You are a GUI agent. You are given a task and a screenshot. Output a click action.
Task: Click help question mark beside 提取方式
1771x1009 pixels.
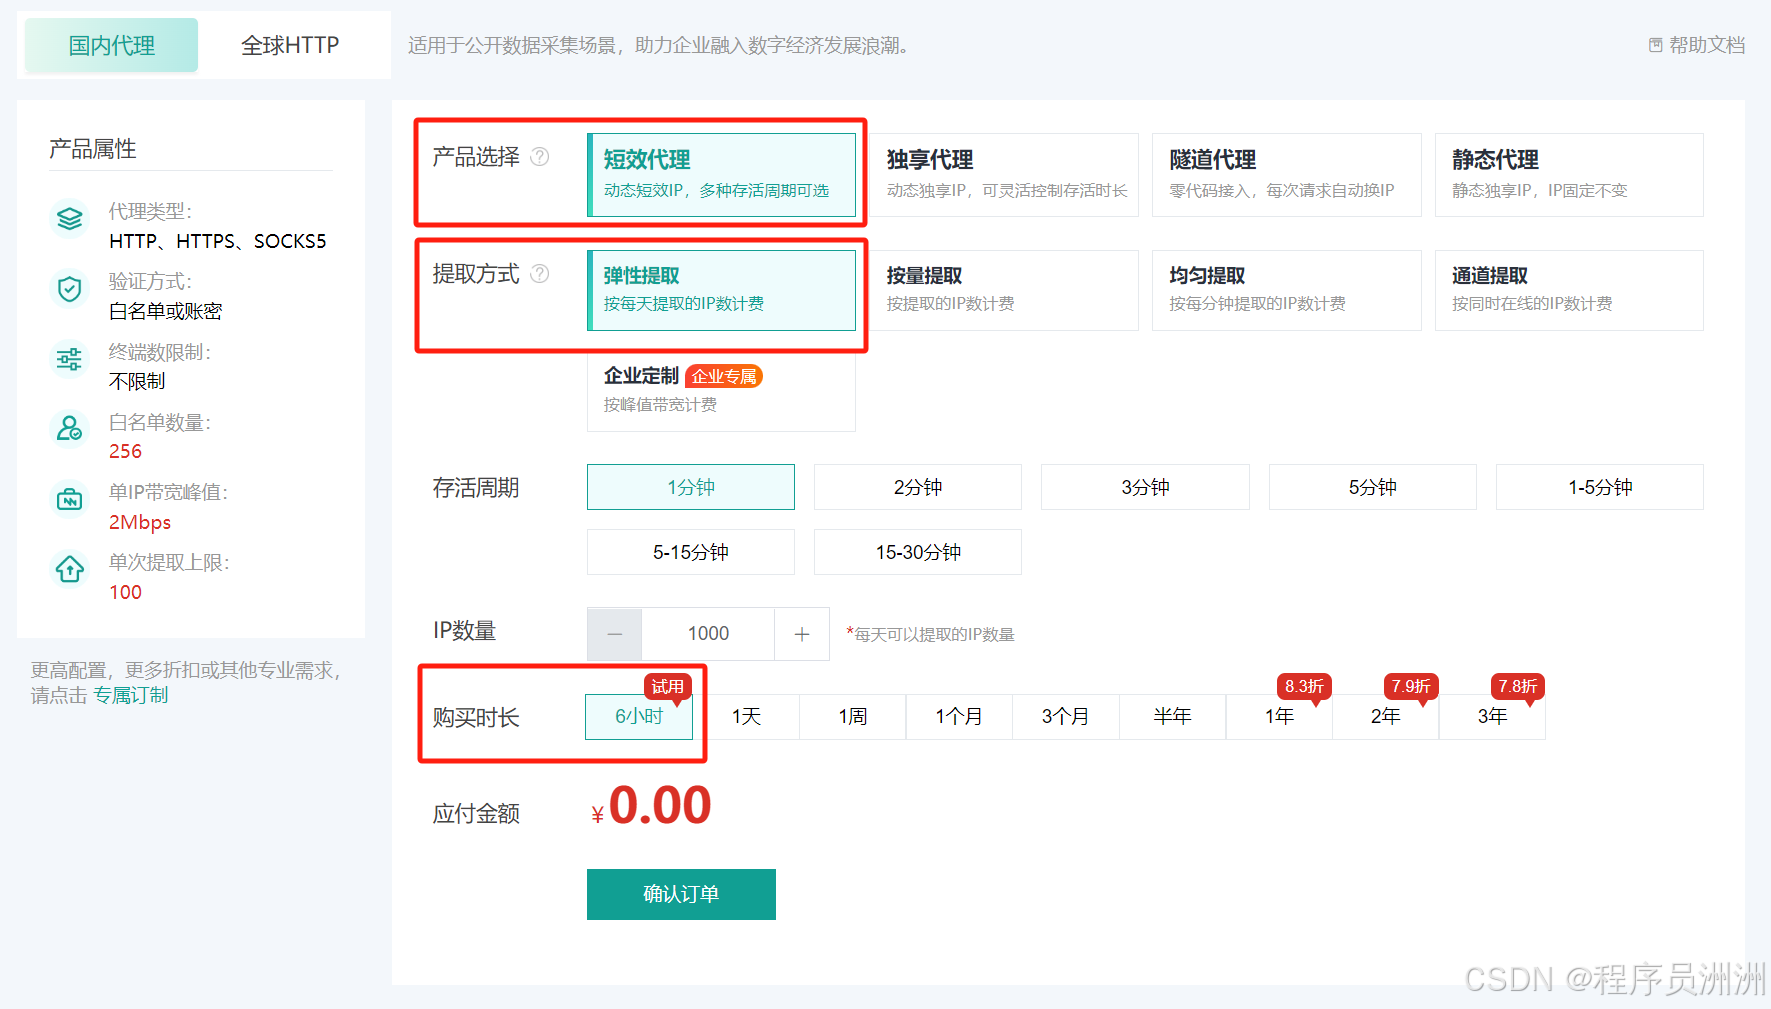pos(539,274)
